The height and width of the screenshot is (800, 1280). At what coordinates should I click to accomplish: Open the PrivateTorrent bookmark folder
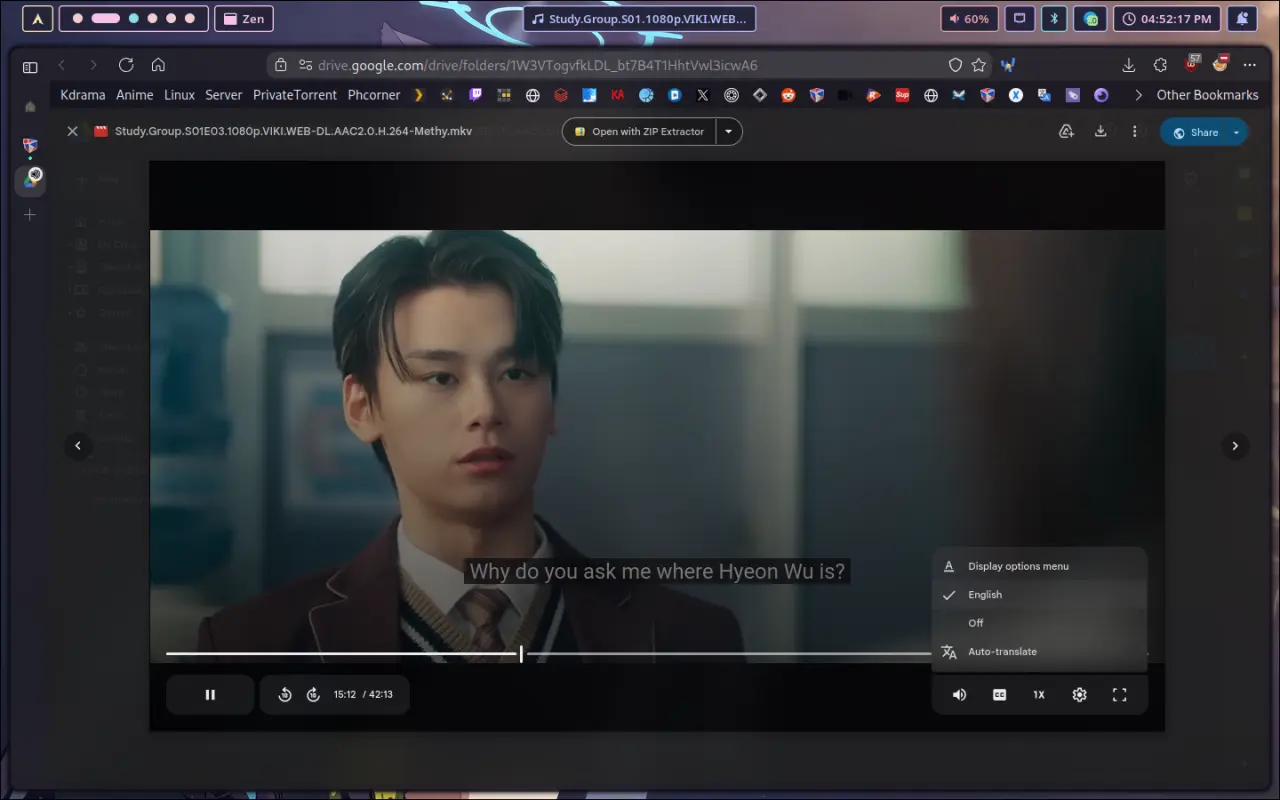[295, 95]
